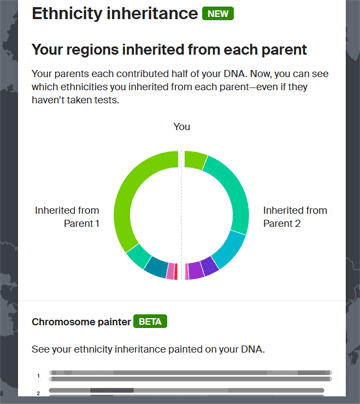Click the Chromosome painter heading
Screen dimensions: 360x404
click(81, 322)
